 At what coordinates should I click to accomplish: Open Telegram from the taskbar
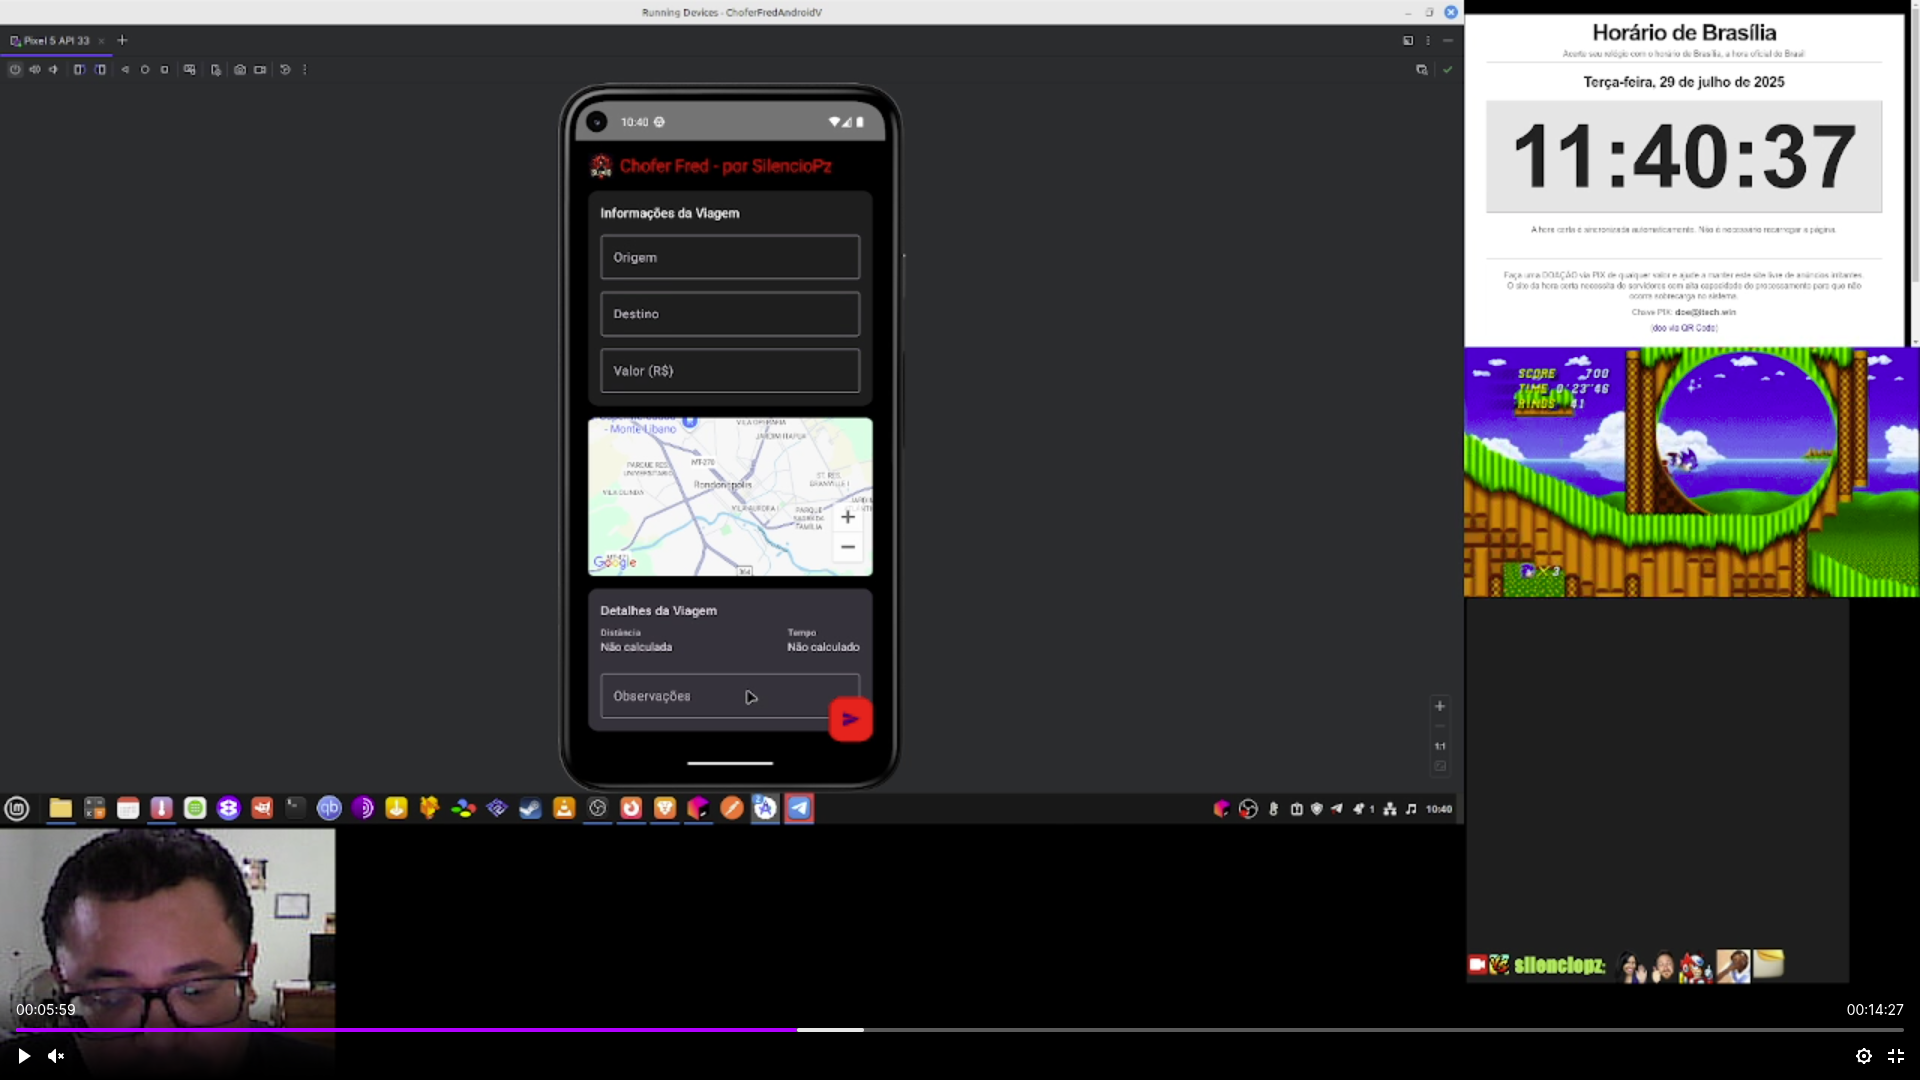[x=799, y=809]
